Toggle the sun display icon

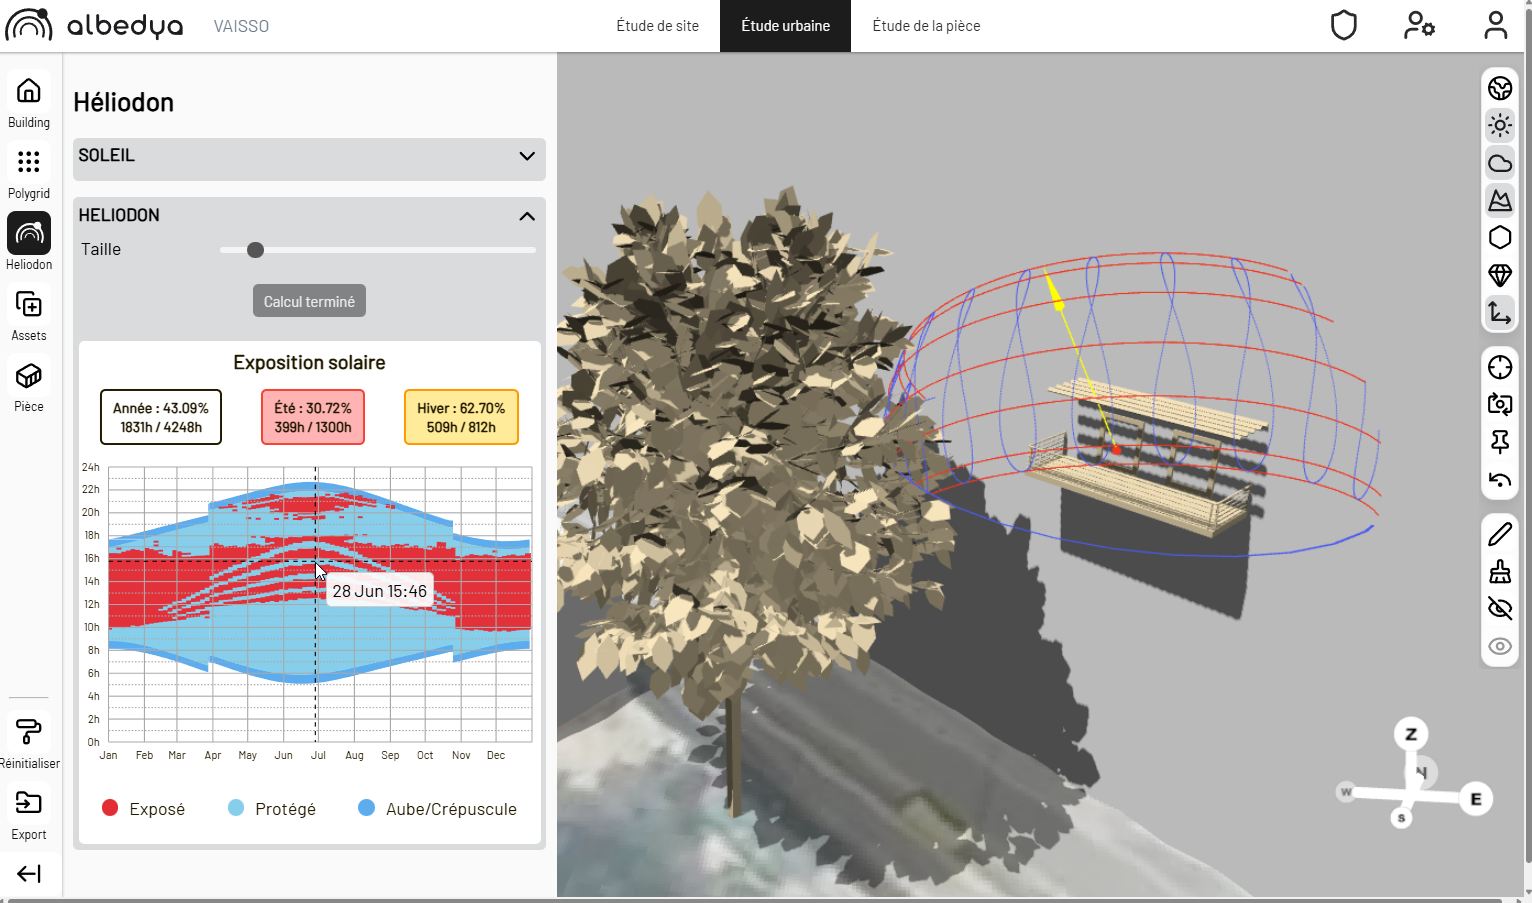point(1500,126)
